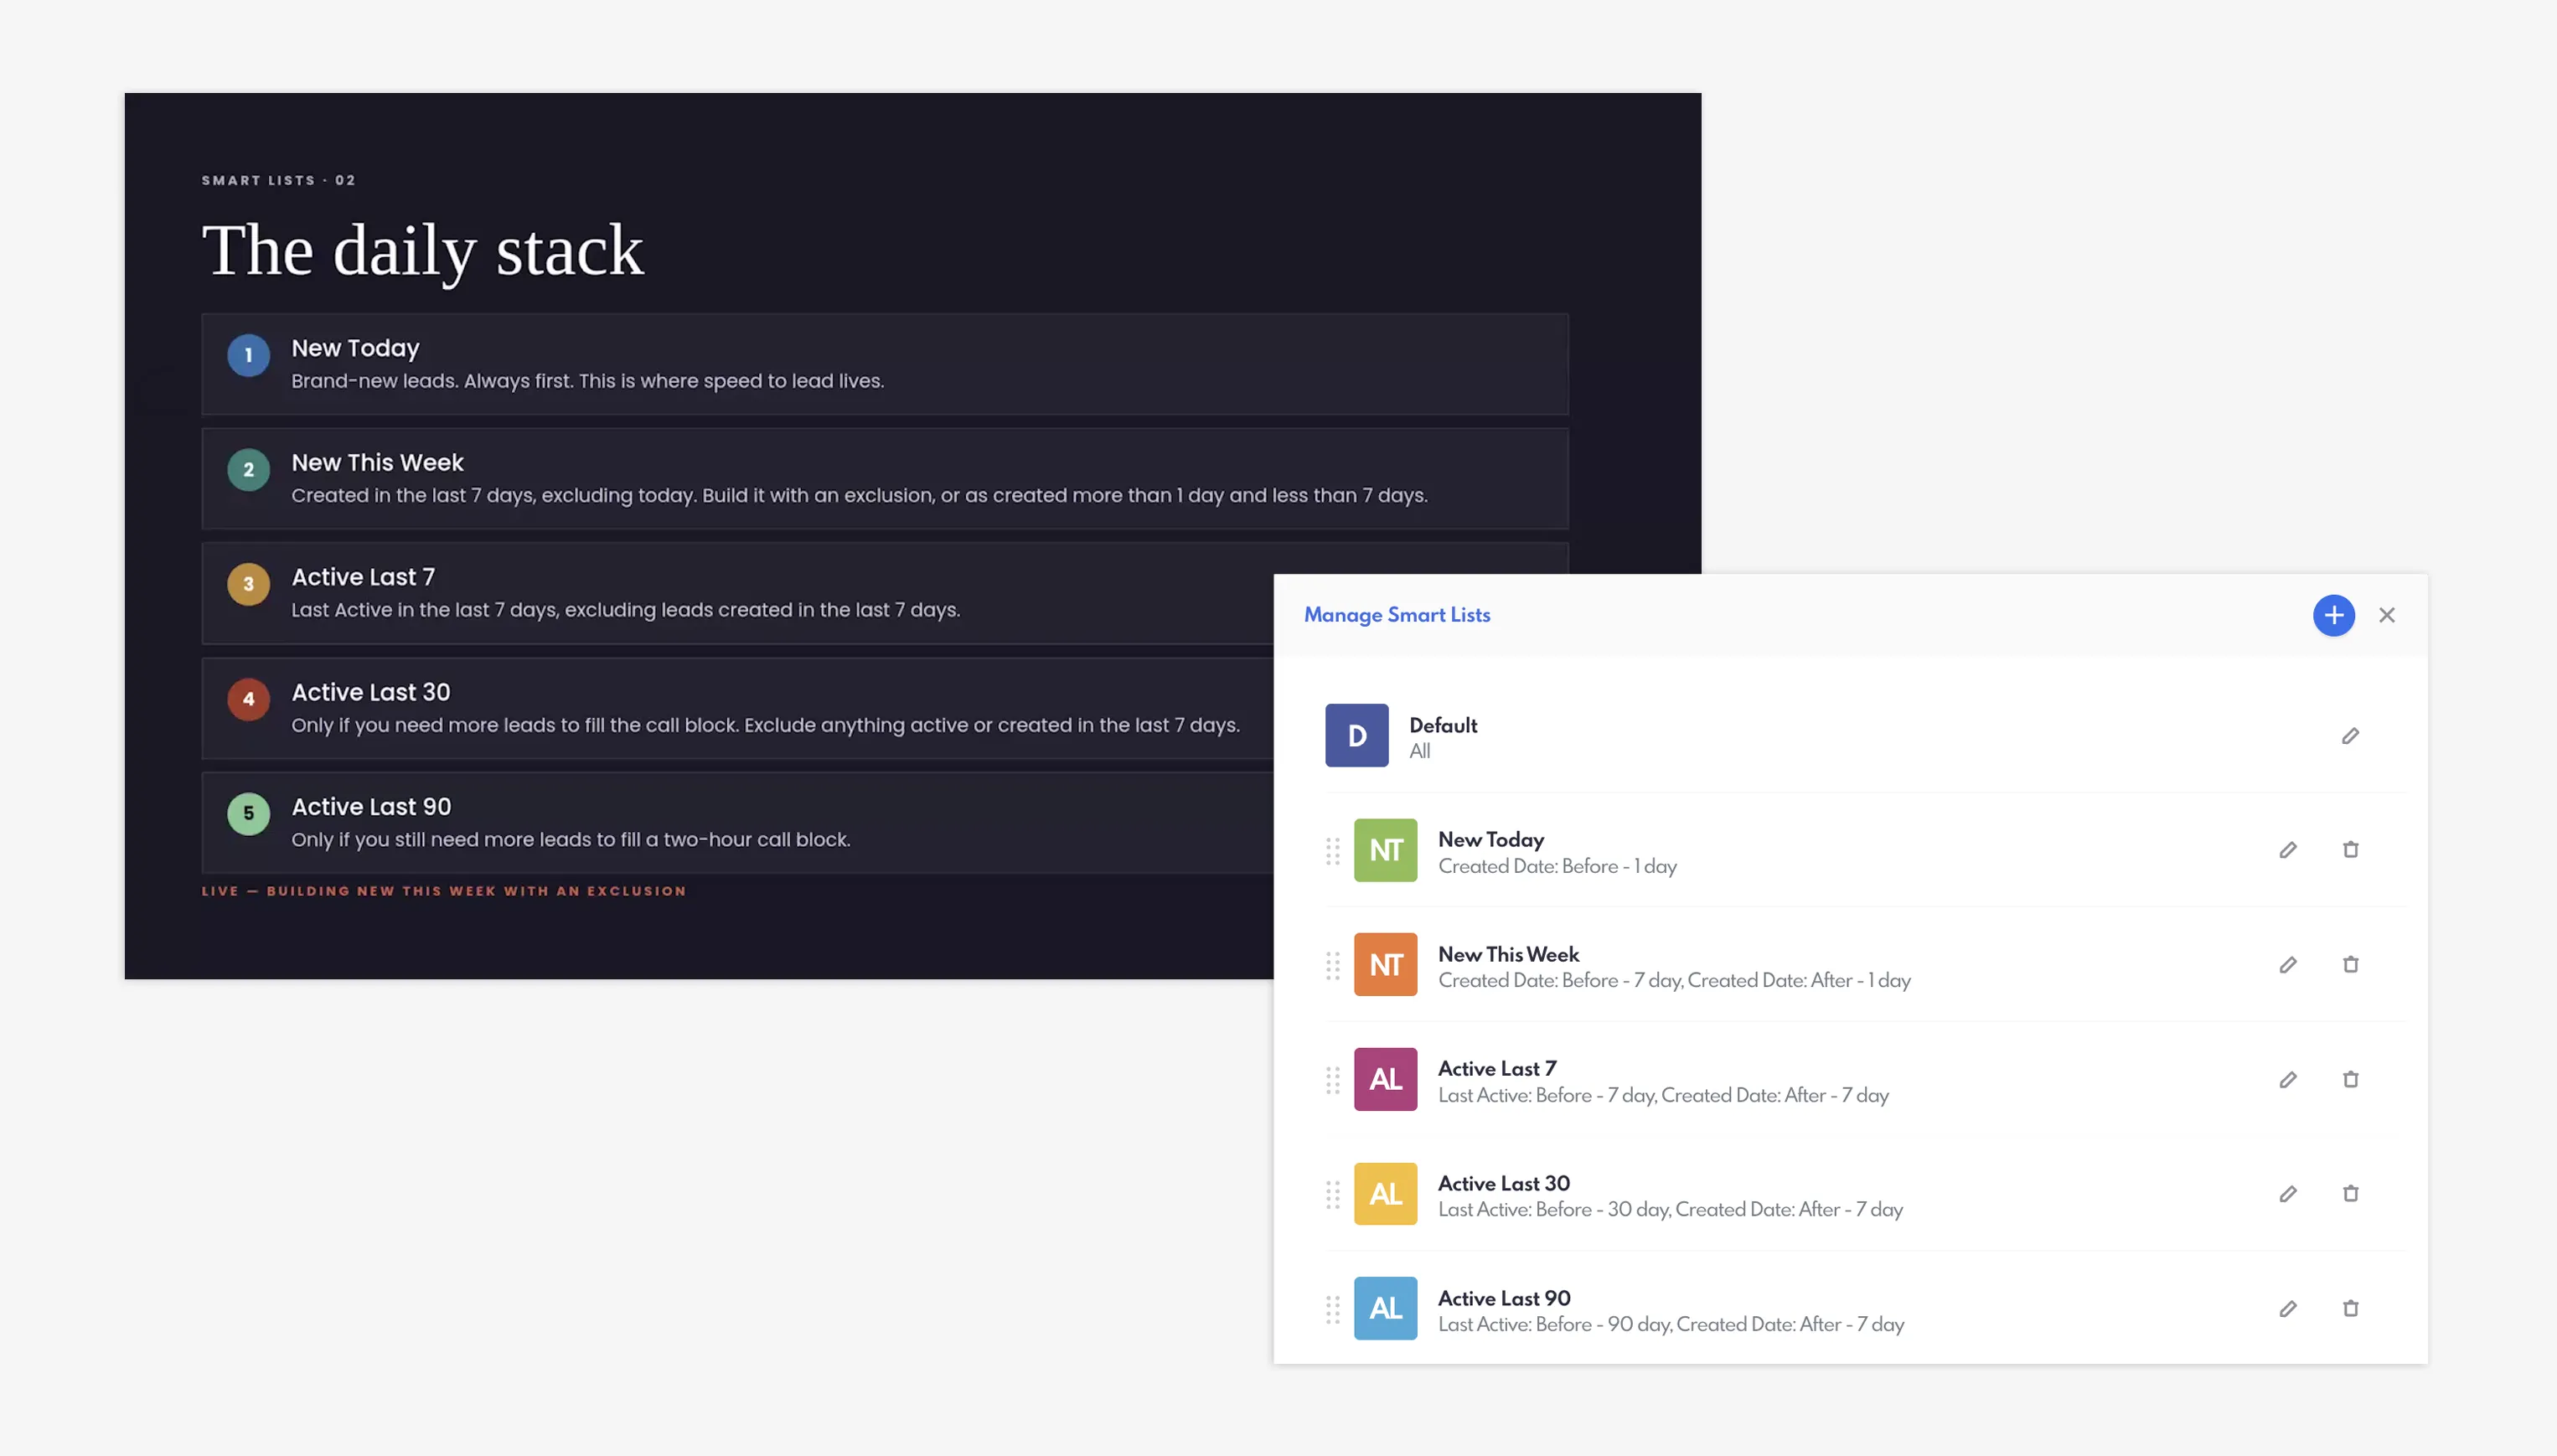Click the drag handle for New Today

pyautogui.click(x=1332, y=851)
